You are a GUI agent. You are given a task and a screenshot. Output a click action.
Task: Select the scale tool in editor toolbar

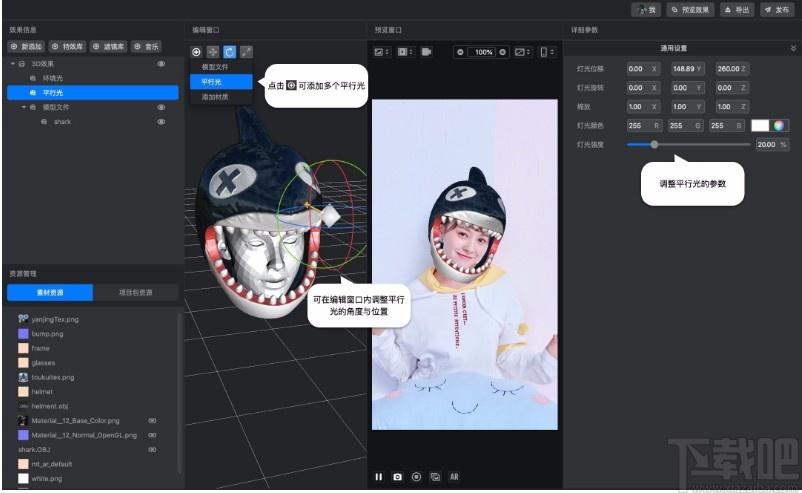(x=246, y=52)
